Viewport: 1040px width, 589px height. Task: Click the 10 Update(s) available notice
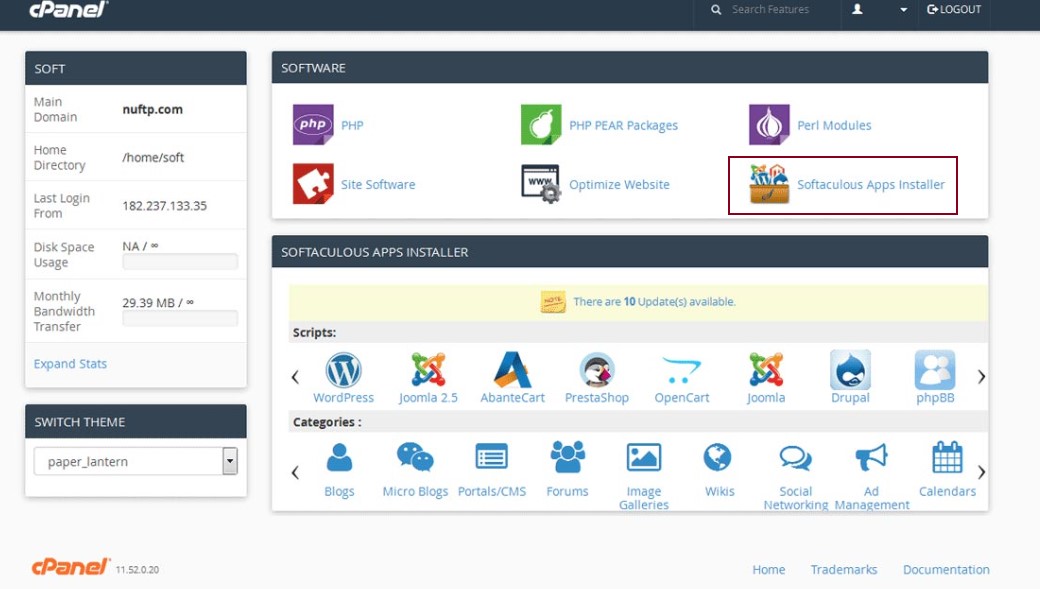tap(655, 301)
